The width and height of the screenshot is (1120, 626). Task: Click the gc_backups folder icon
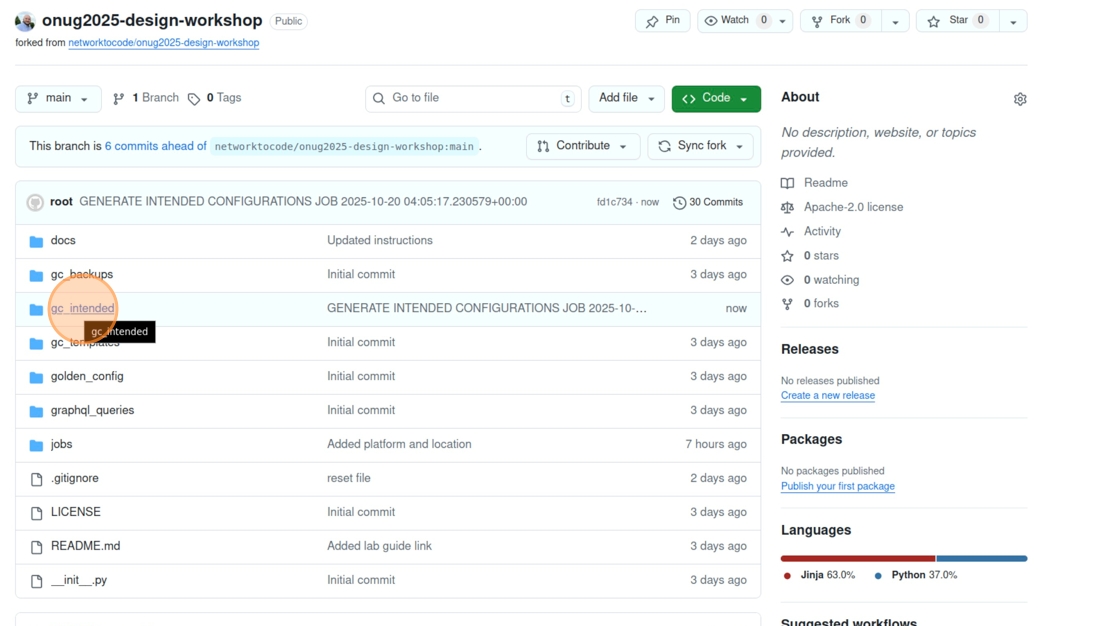36,276
